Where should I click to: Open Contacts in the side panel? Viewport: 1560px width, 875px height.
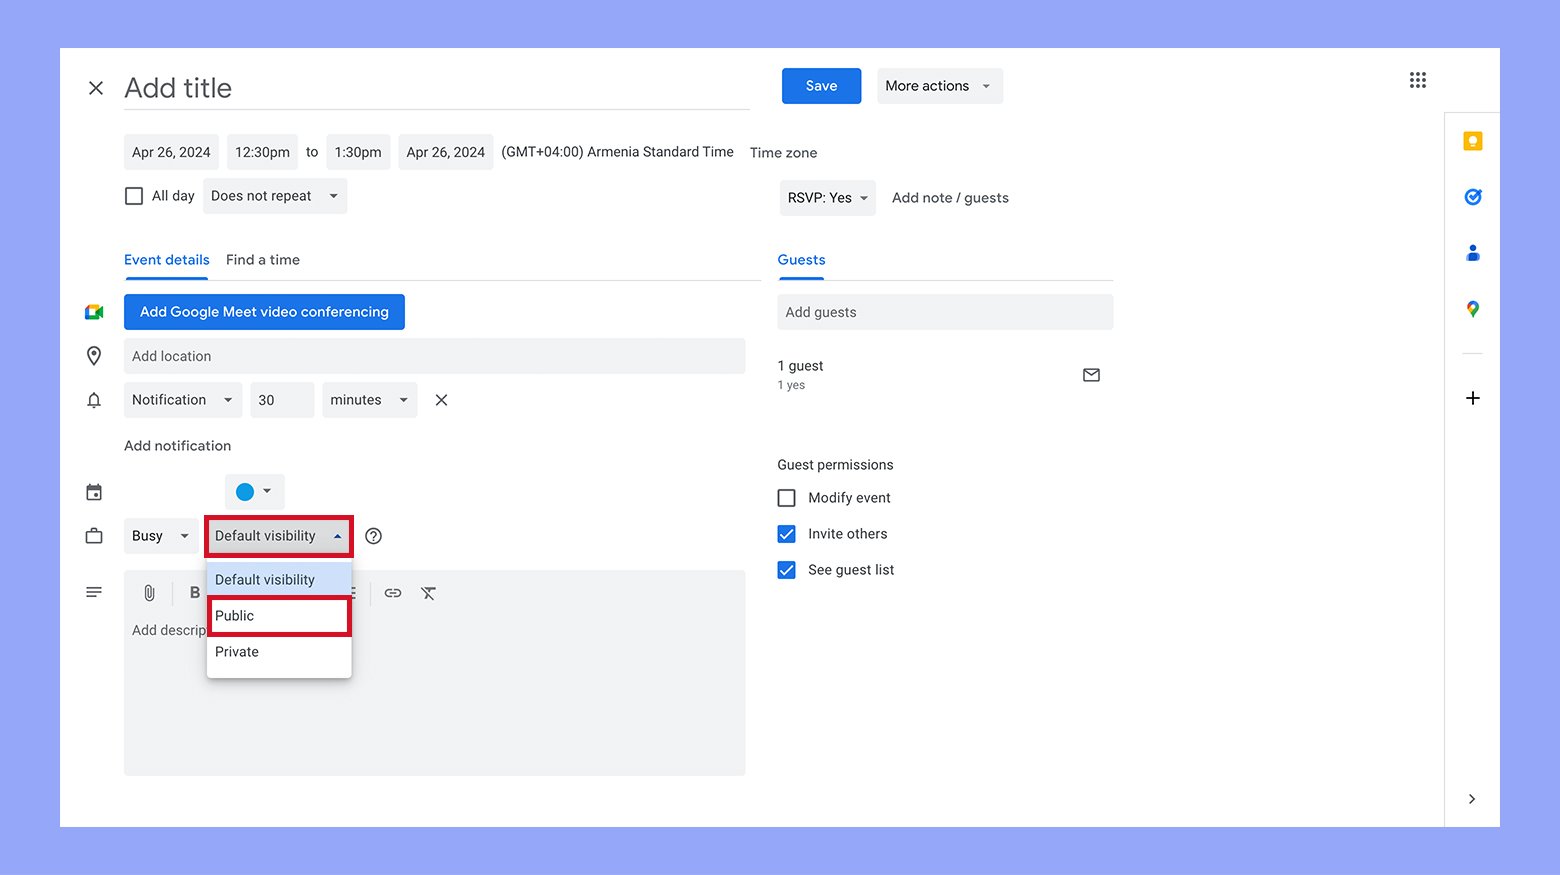point(1472,252)
